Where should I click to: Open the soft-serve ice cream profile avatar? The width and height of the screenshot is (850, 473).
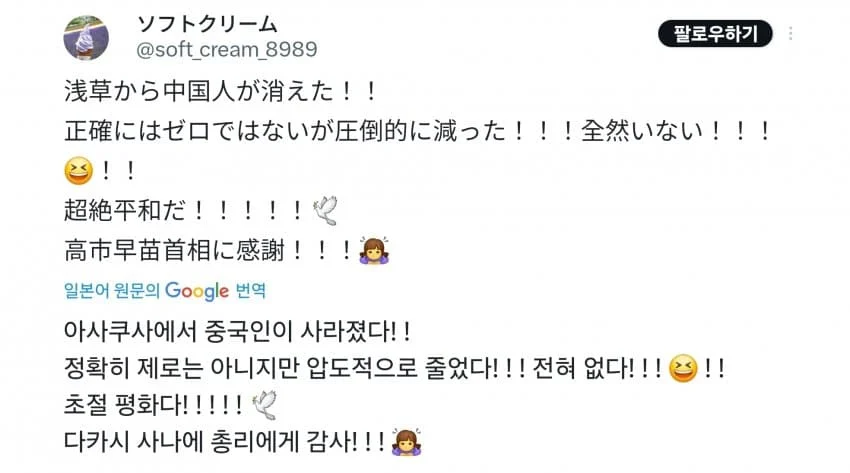coord(86,37)
